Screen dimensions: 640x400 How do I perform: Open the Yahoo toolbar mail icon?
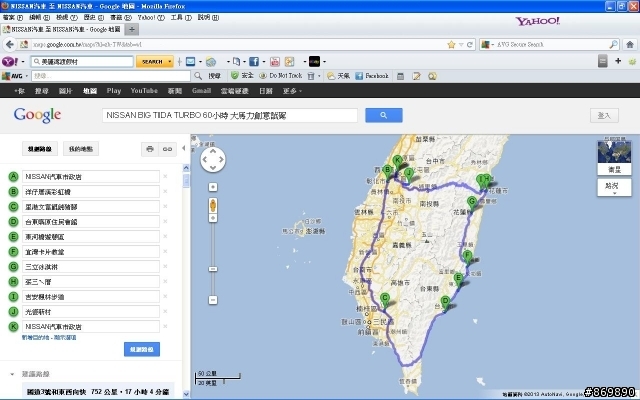pyautogui.click(x=190, y=62)
